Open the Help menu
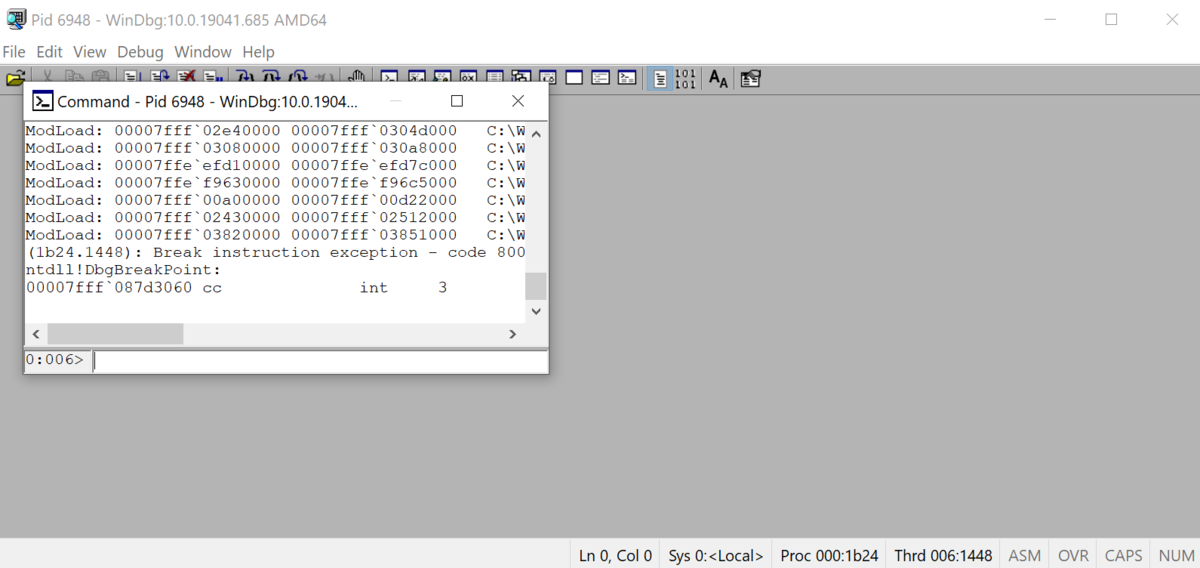Image resolution: width=1200 pixels, height=568 pixels. click(258, 51)
